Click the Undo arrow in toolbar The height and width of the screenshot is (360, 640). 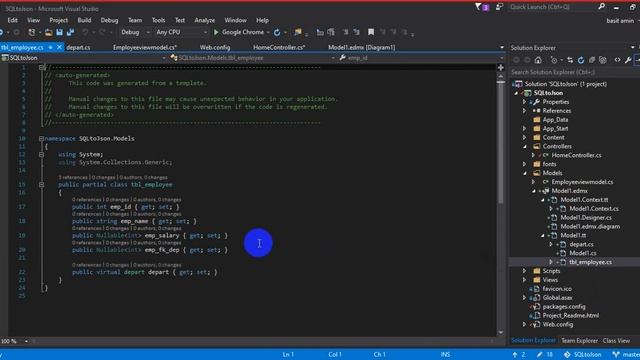pyautogui.click(x=85, y=32)
